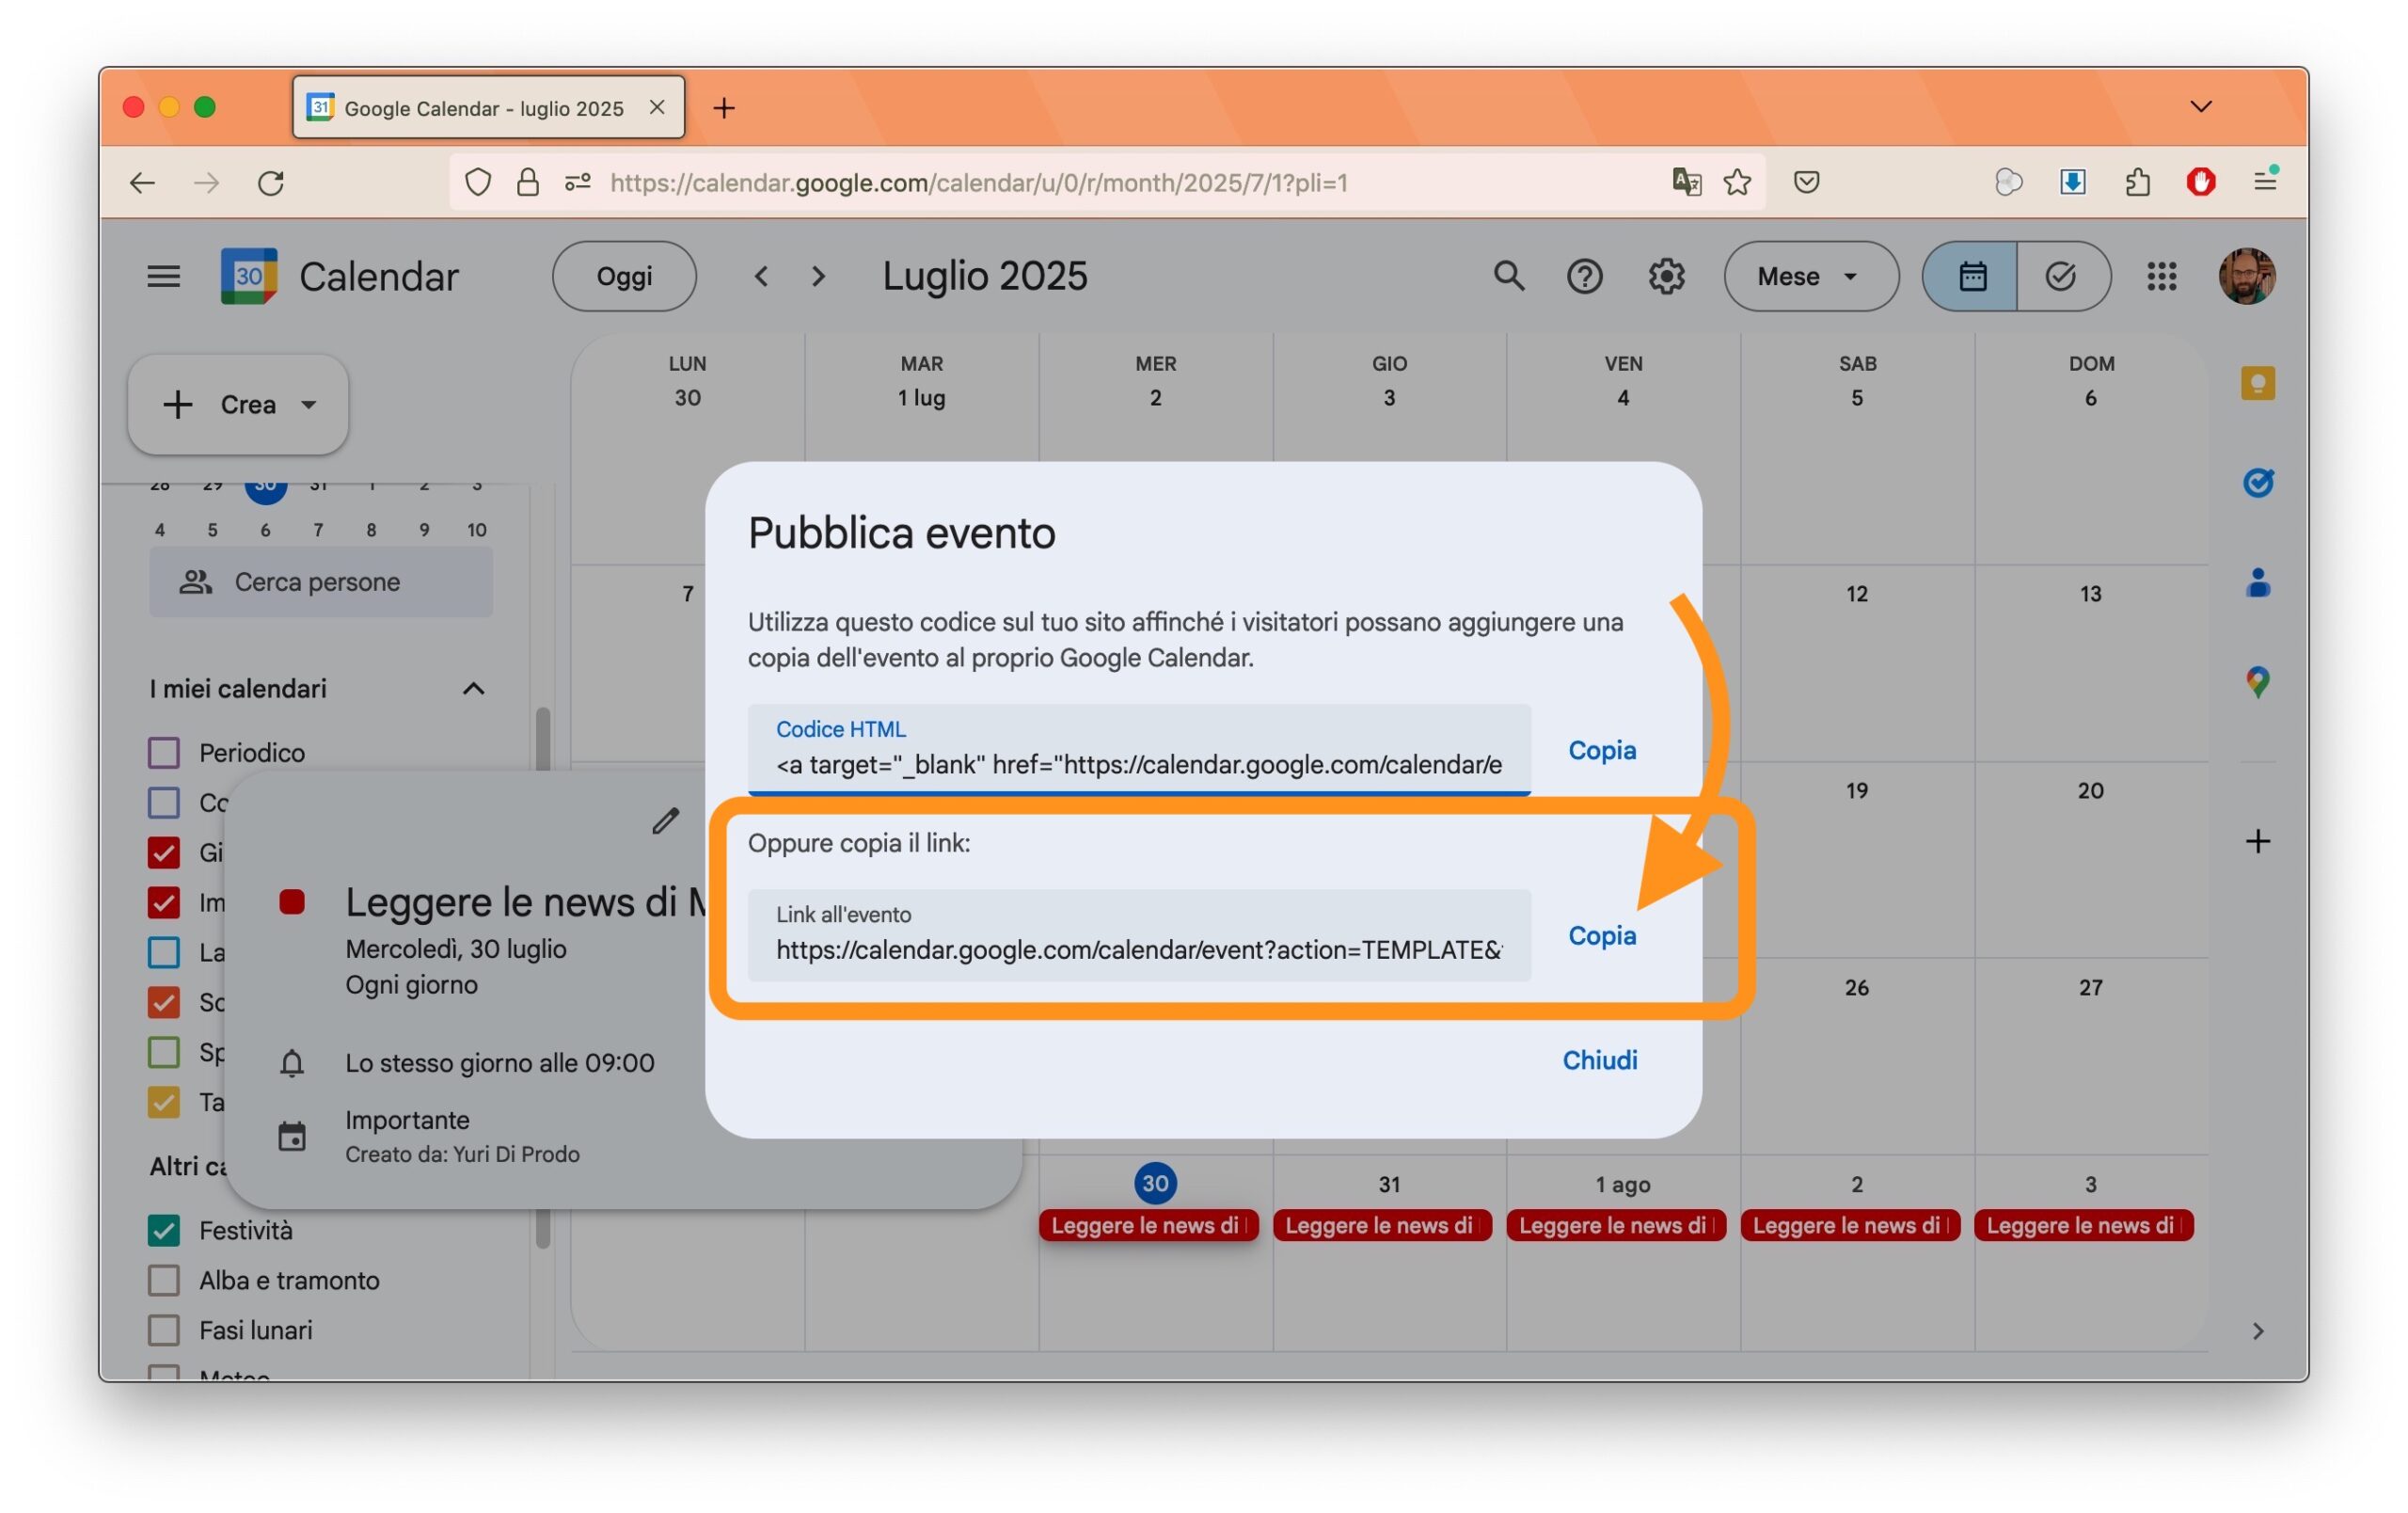
Task: Open Google Keep in side panel
Action: tap(2257, 383)
